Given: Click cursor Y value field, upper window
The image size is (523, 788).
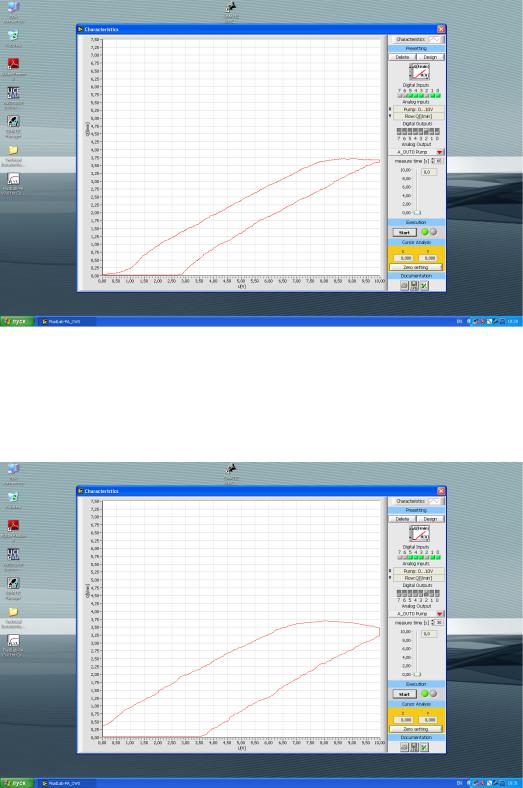Looking at the screenshot, I should [x=429, y=258].
